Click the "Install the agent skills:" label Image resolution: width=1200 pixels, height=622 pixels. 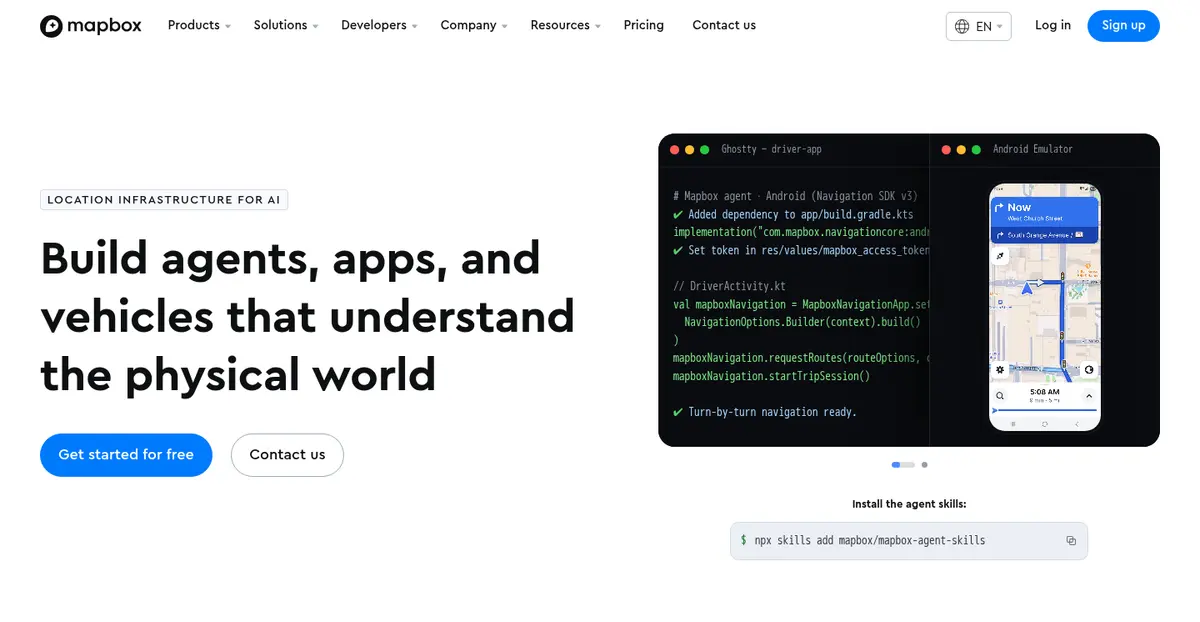tap(909, 505)
